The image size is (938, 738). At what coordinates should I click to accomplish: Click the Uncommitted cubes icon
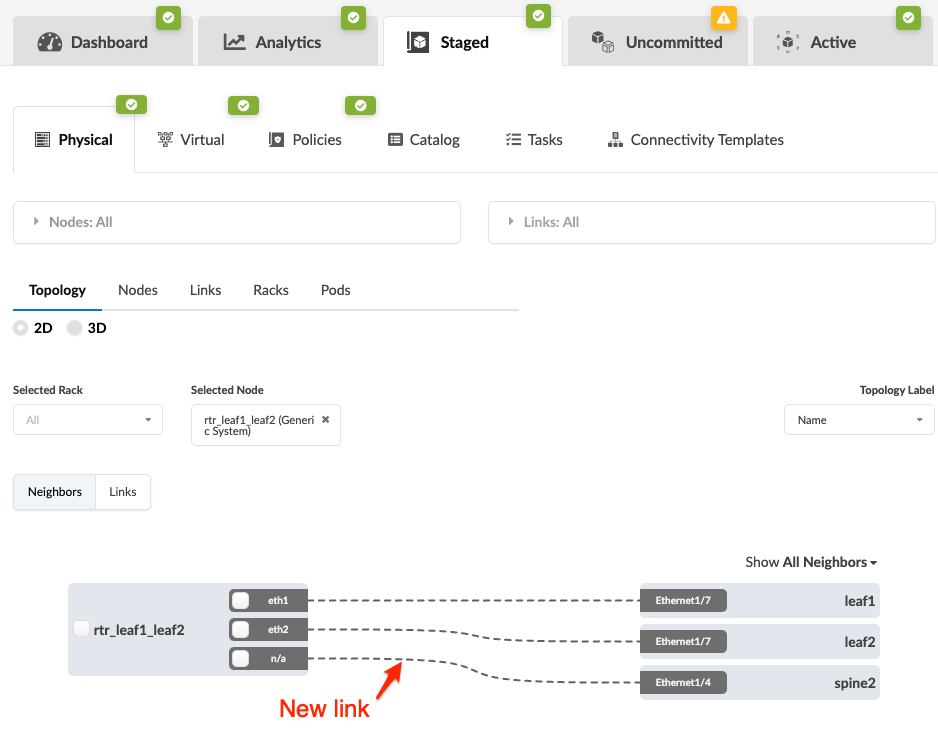click(x=602, y=42)
